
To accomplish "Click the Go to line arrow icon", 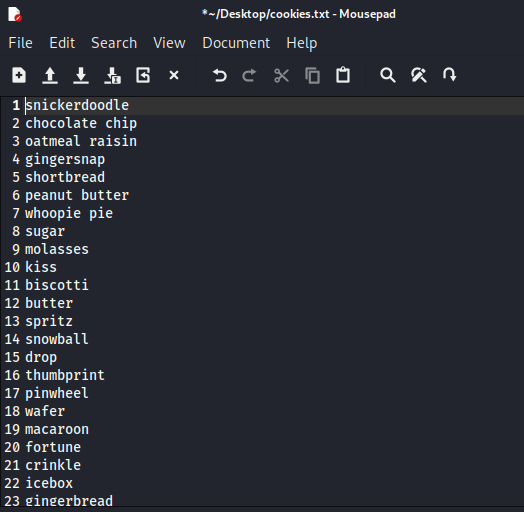I will click(449, 75).
